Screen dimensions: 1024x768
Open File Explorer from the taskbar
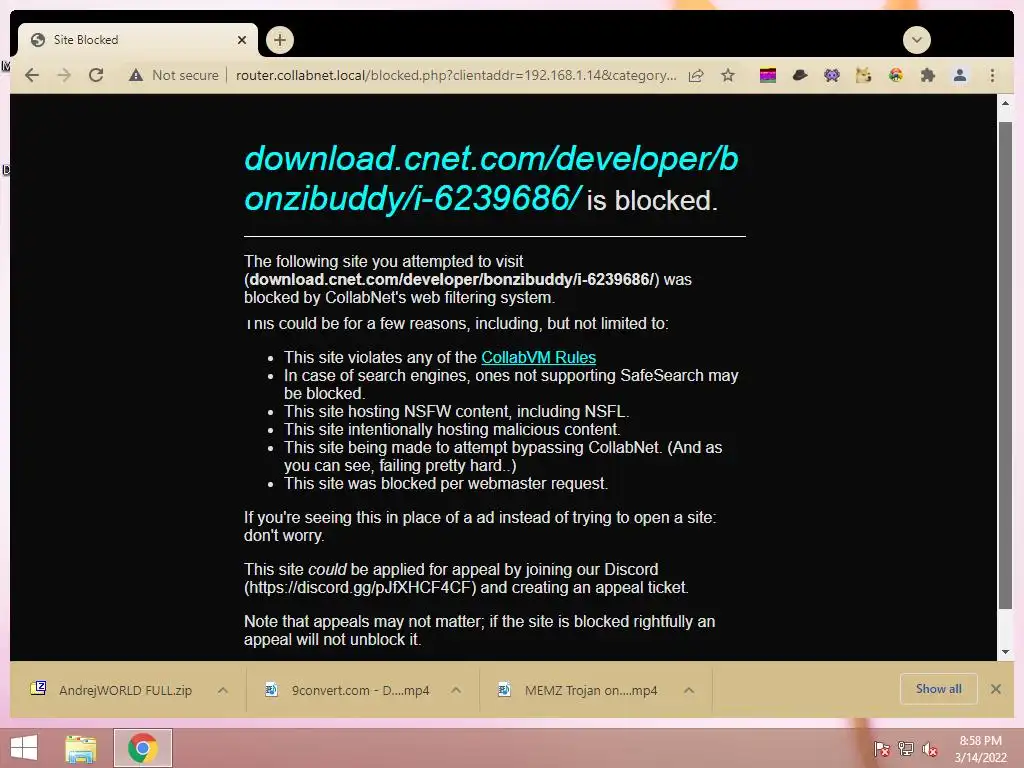(80, 748)
